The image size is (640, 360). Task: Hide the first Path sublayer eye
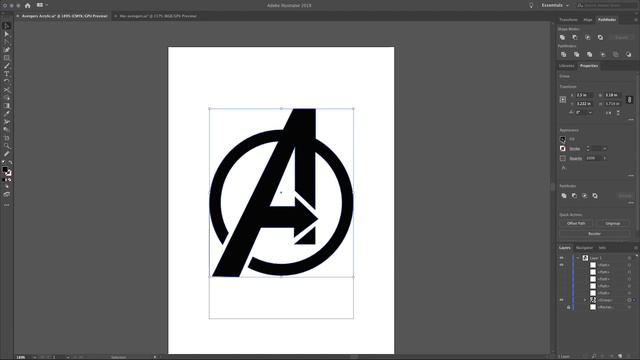coord(562,265)
